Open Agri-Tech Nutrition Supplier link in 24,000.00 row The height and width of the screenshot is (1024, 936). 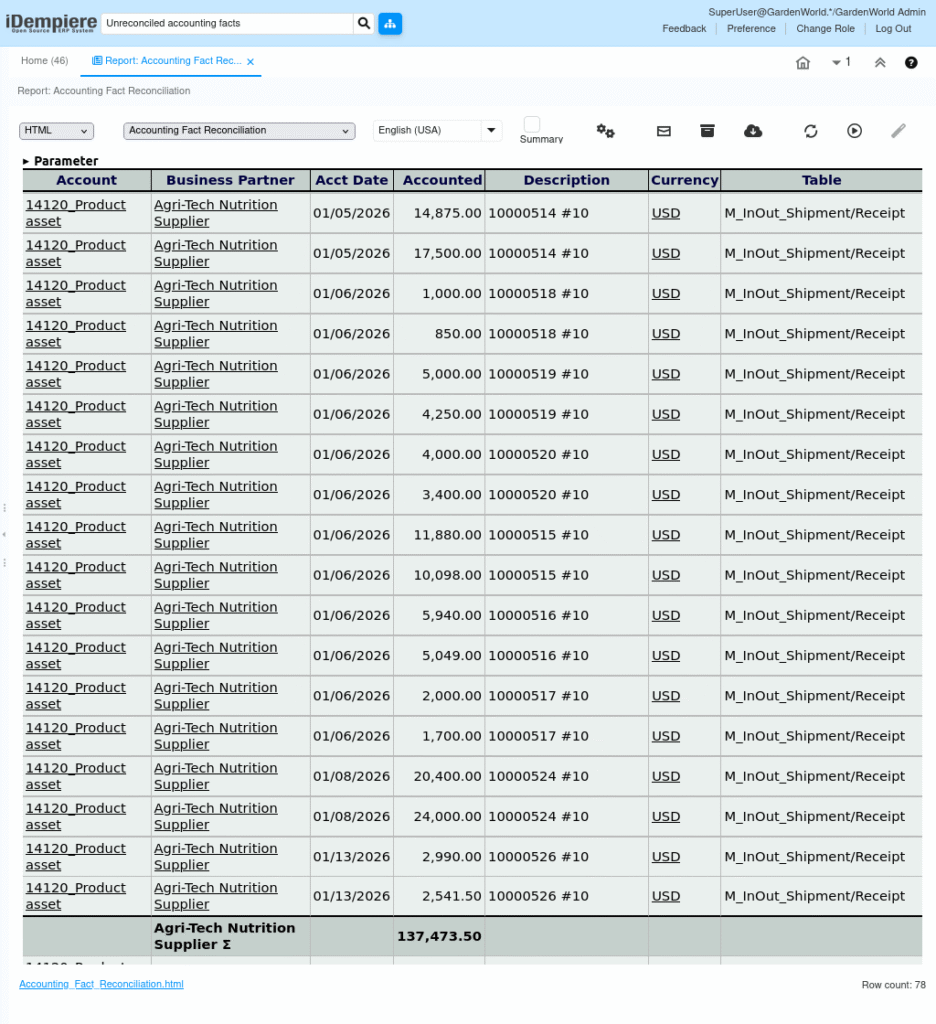click(x=216, y=816)
